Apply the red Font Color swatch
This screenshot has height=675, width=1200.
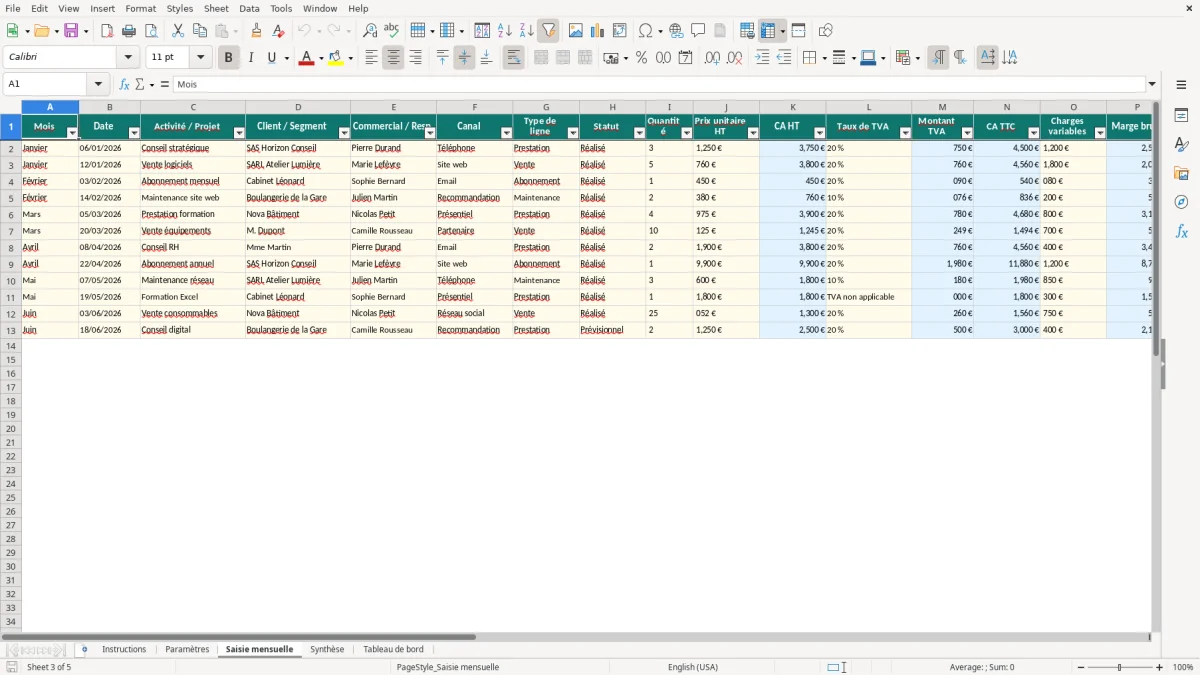306,58
